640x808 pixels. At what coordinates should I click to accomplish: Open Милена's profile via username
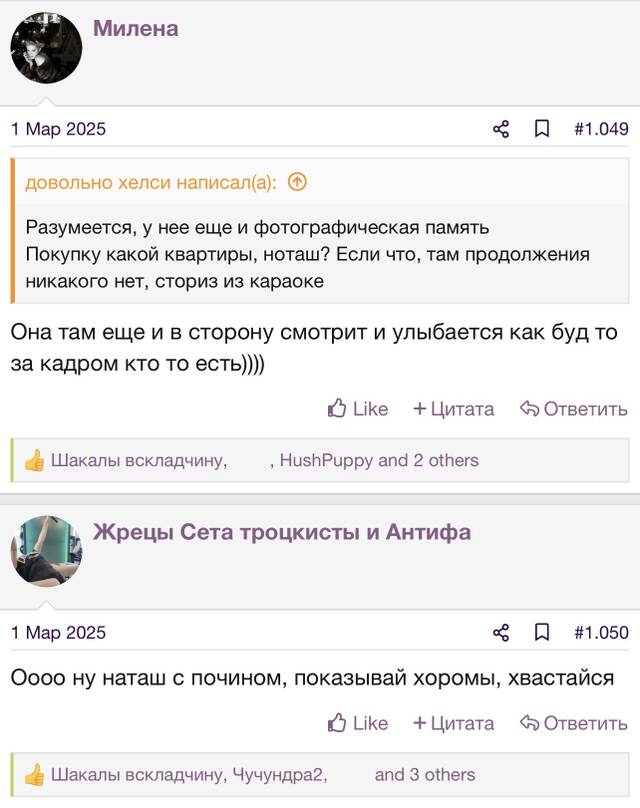[136, 28]
